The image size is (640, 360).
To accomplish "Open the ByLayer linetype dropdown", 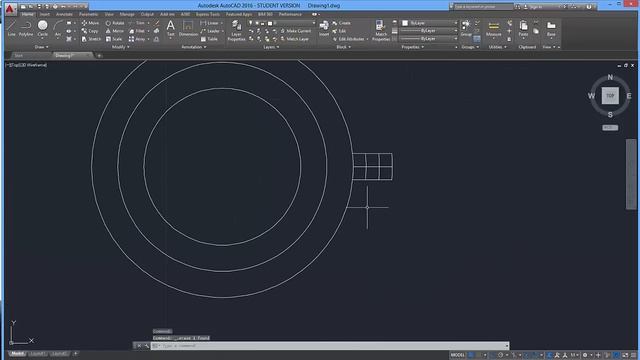I will point(429,38).
